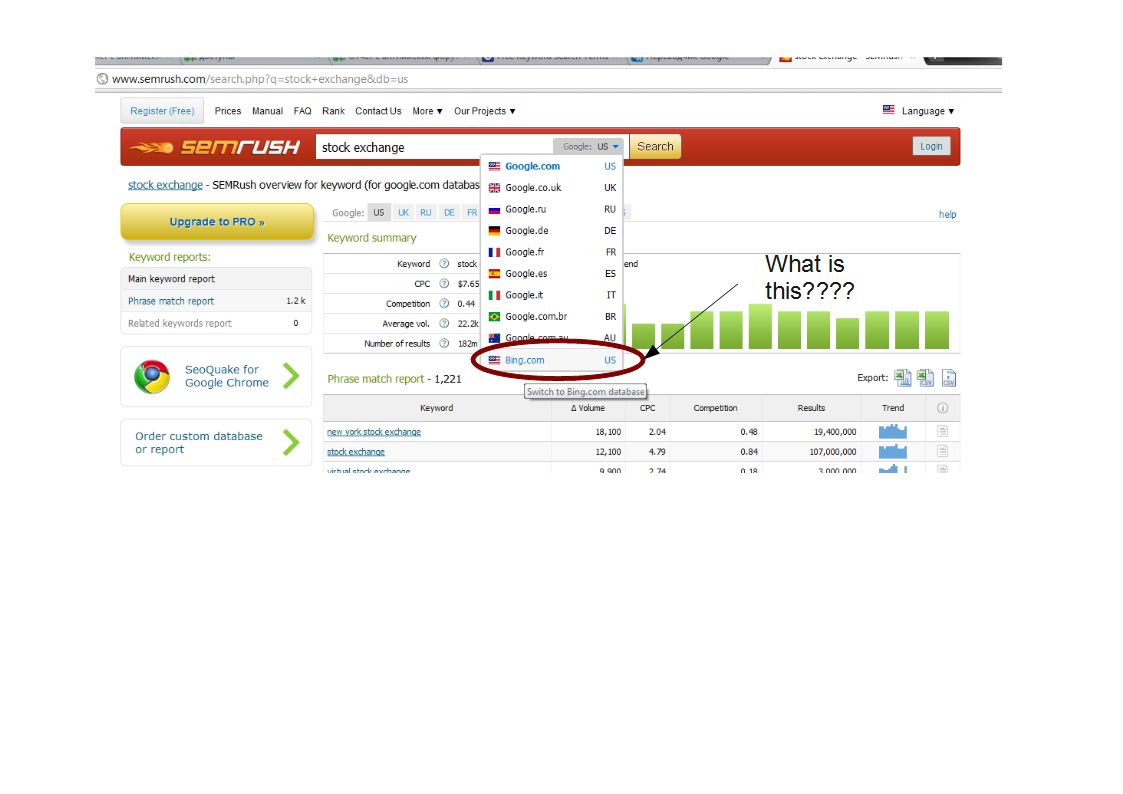Click the info icon in the table header
This screenshot has height=794, width=1123.
(943, 408)
